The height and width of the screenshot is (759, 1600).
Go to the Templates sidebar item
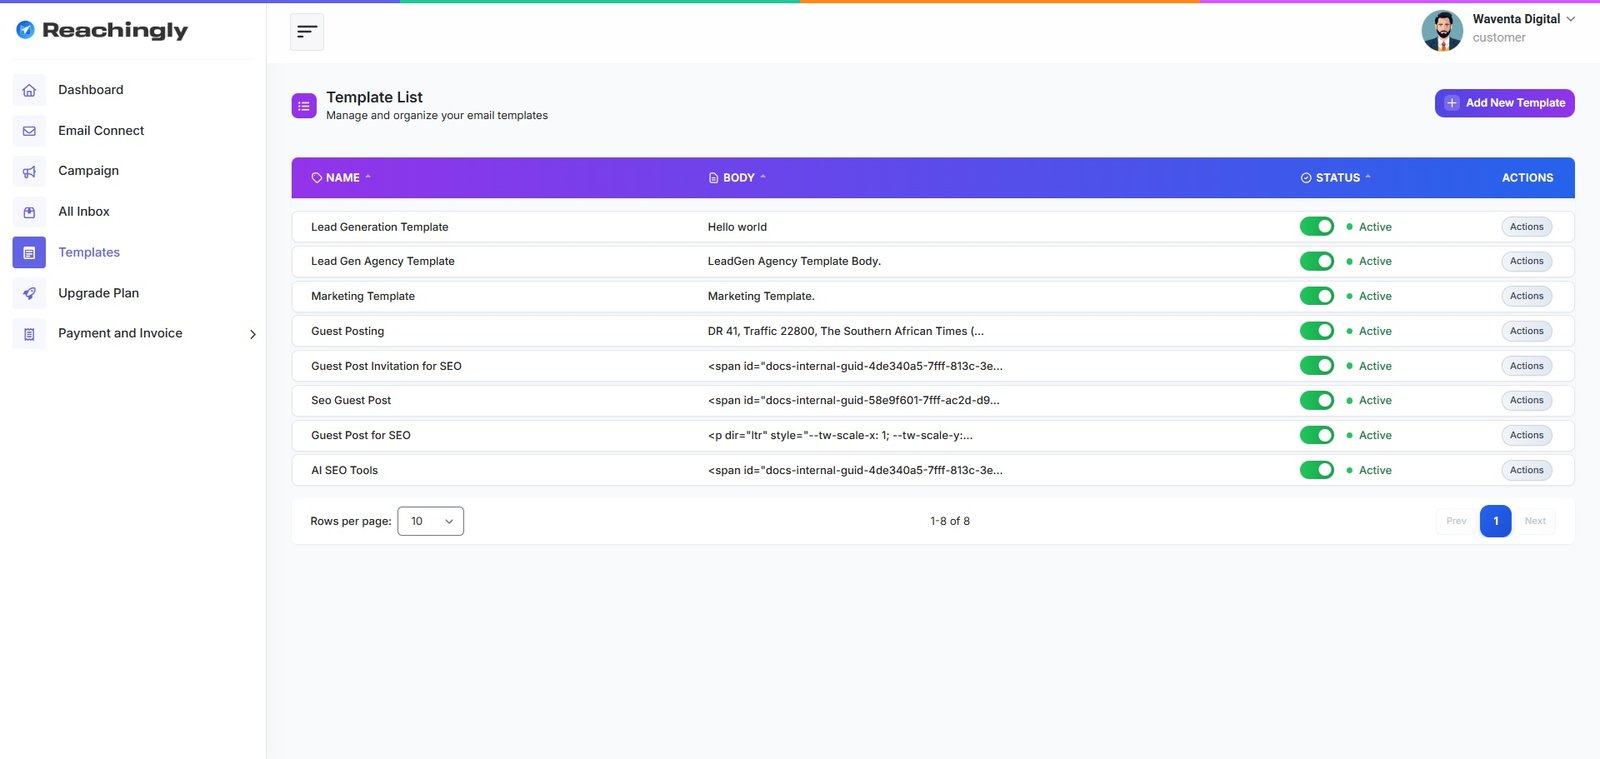click(89, 252)
